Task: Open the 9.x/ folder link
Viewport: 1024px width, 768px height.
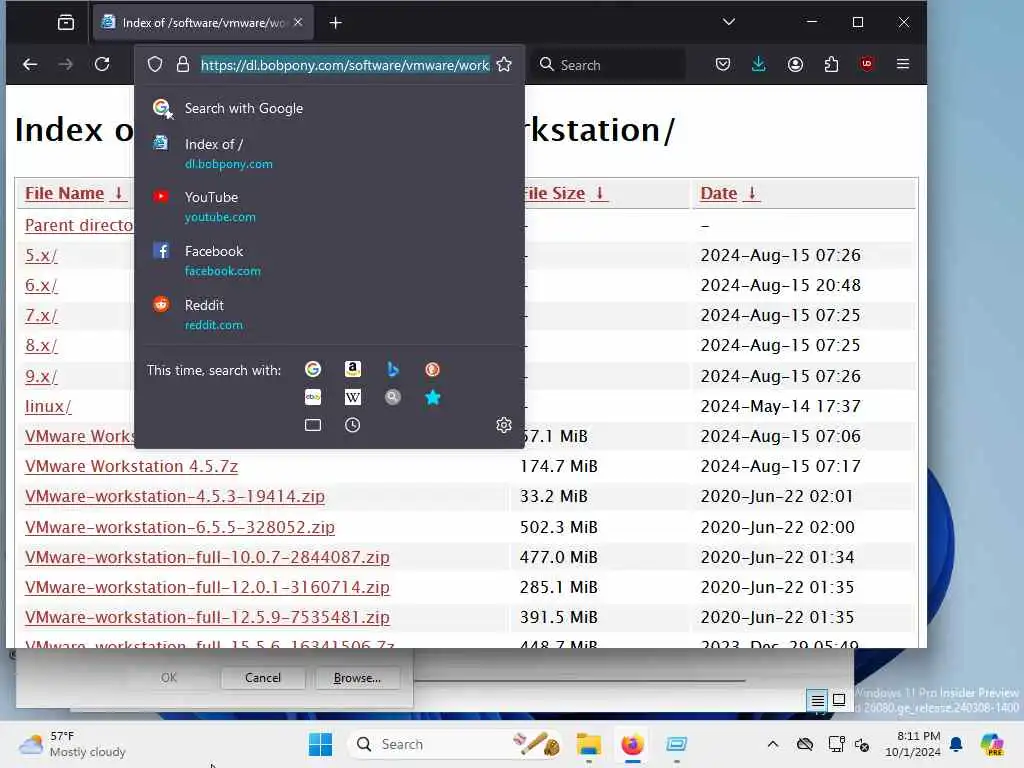Action: click(41, 376)
